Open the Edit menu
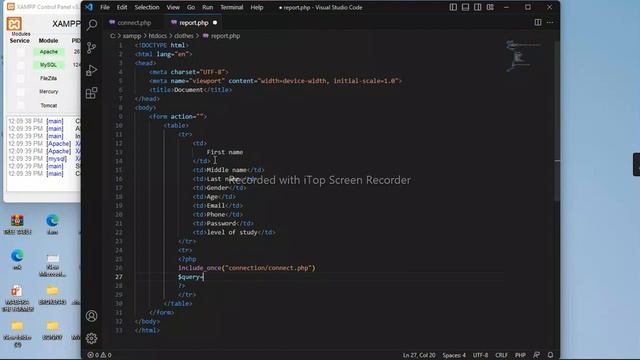Image resolution: width=640 pixels, height=360 pixels. pyautogui.click(x=122, y=7)
